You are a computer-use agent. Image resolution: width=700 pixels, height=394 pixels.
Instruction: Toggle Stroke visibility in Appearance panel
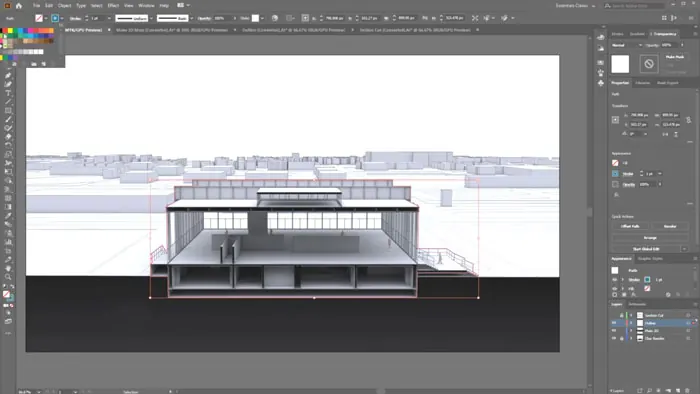[x=615, y=280]
